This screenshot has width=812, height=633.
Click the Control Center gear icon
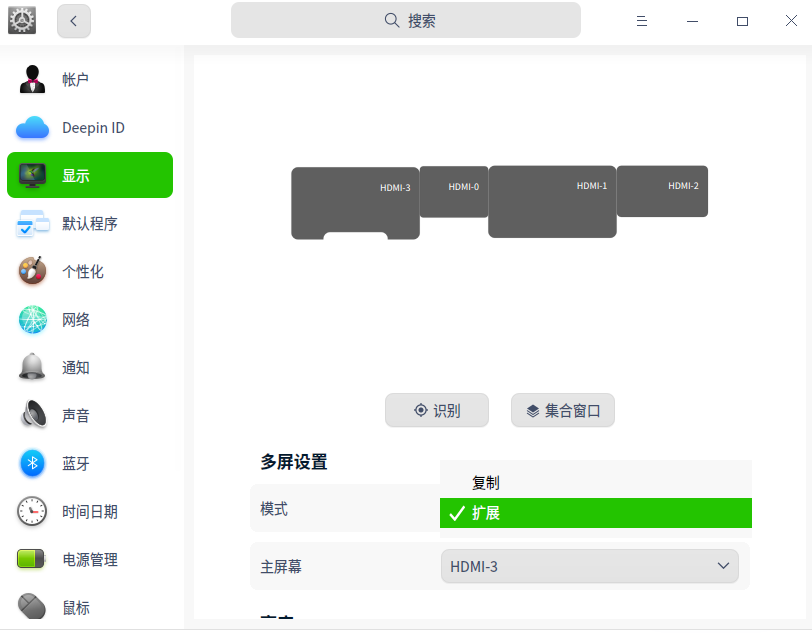(22, 21)
